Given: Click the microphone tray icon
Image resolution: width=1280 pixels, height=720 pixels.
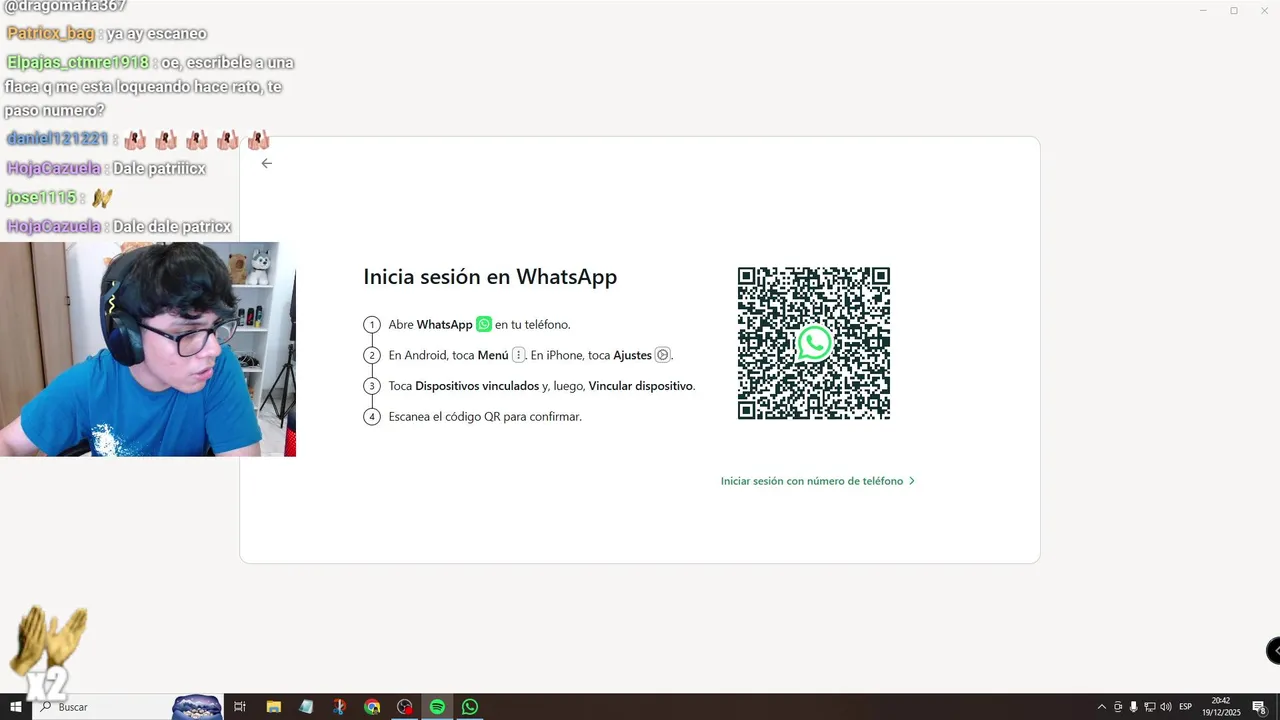Looking at the screenshot, I should click(1134, 707).
